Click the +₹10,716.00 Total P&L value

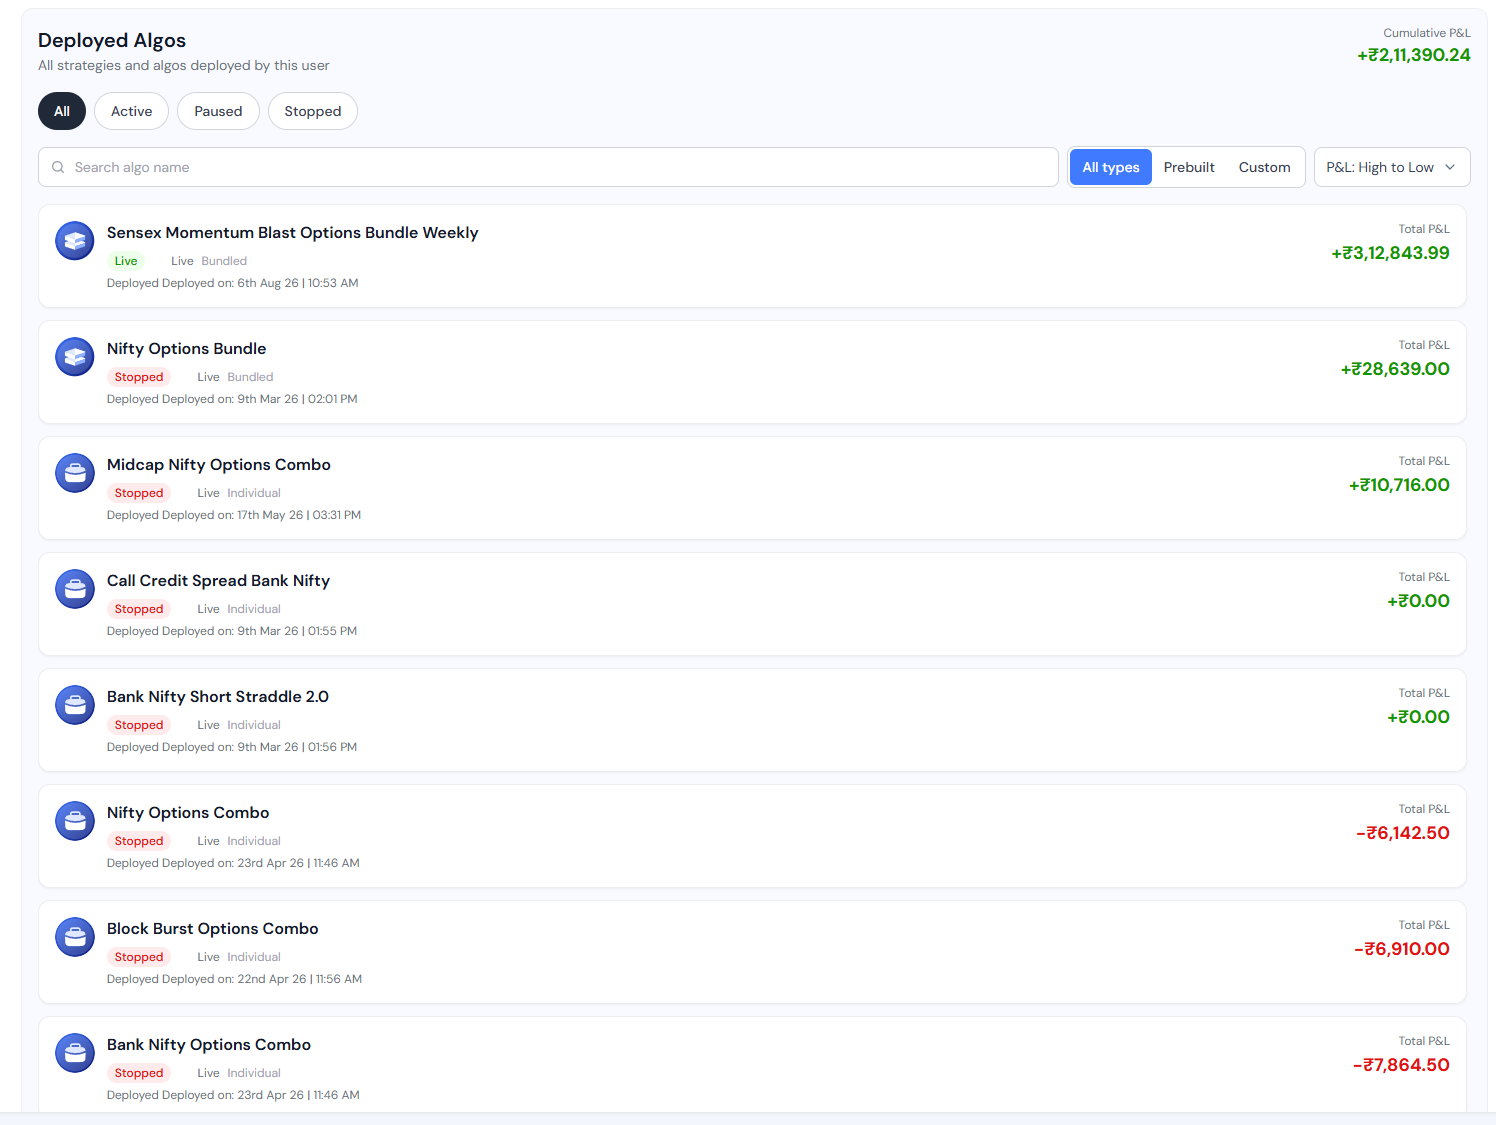pyautogui.click(x=1399, y=485)
